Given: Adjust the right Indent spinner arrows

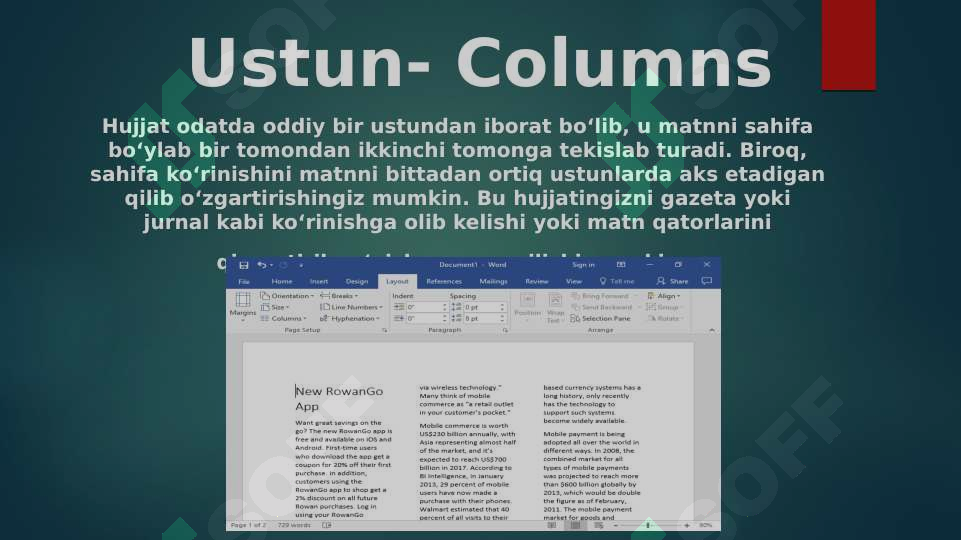Looking at the screenshot, I should tap(444, 319).
